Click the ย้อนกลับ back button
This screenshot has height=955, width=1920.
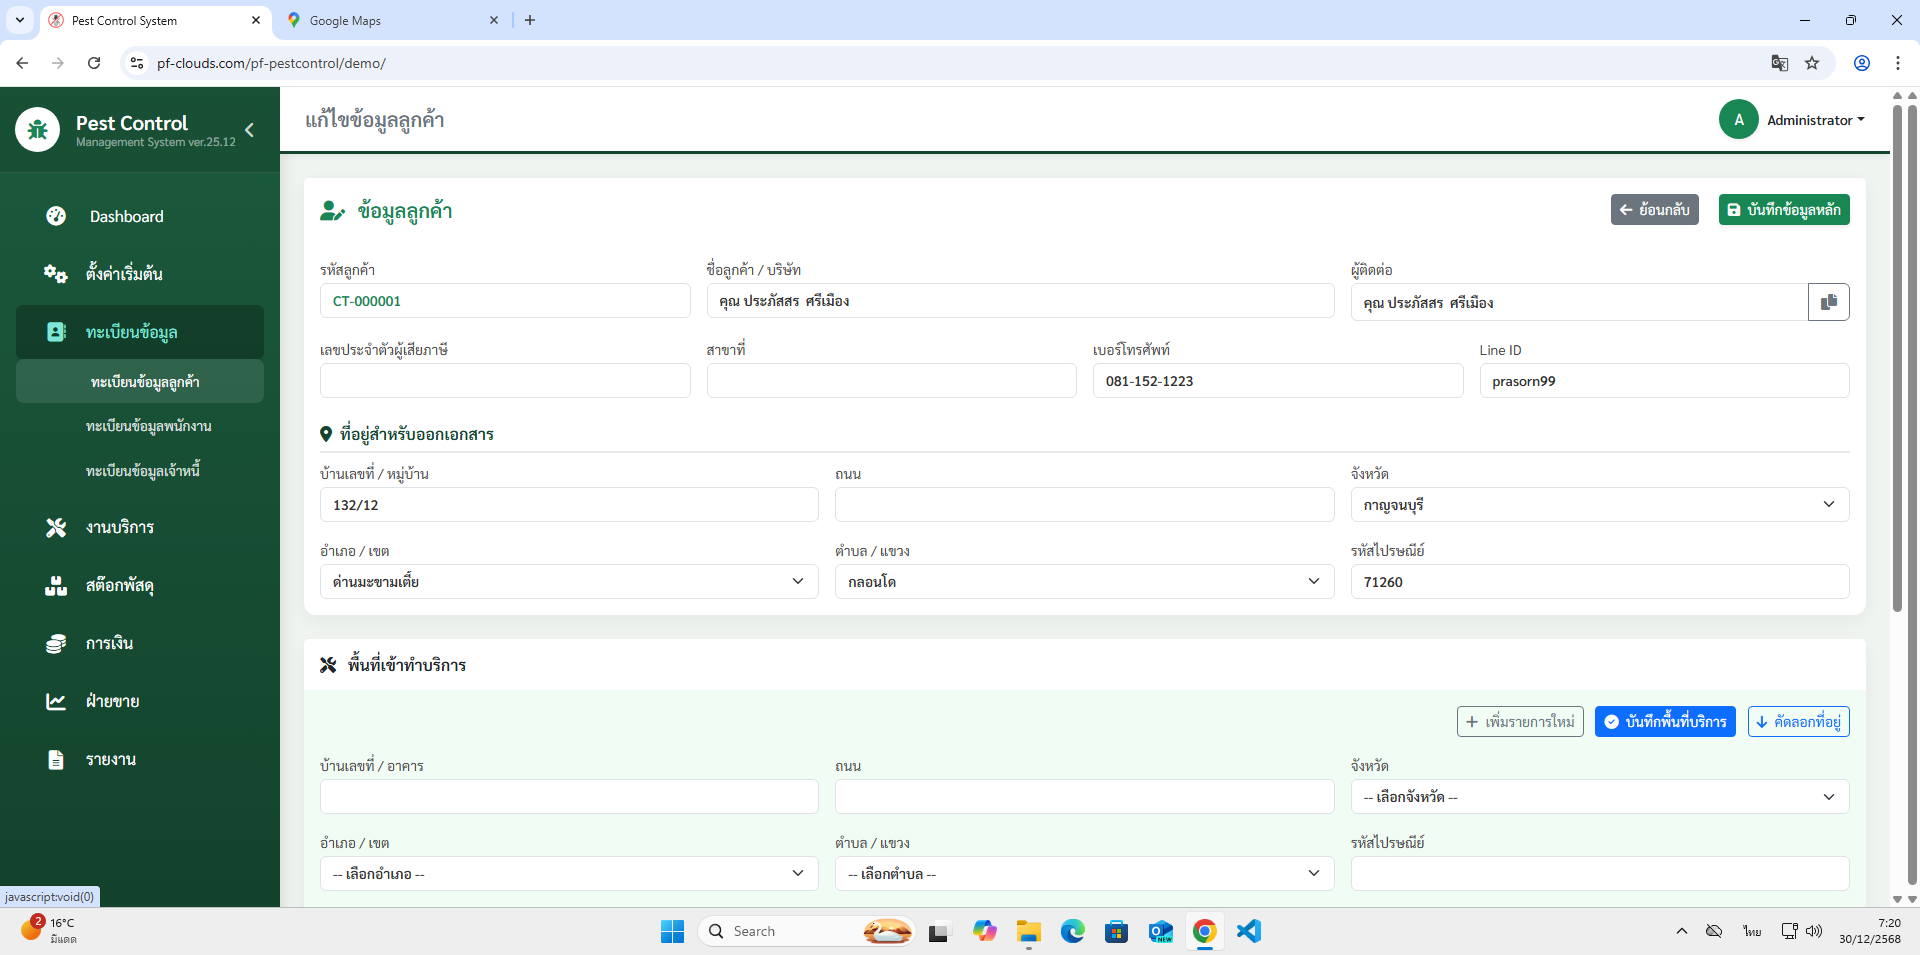click(x=1654, y=210)
